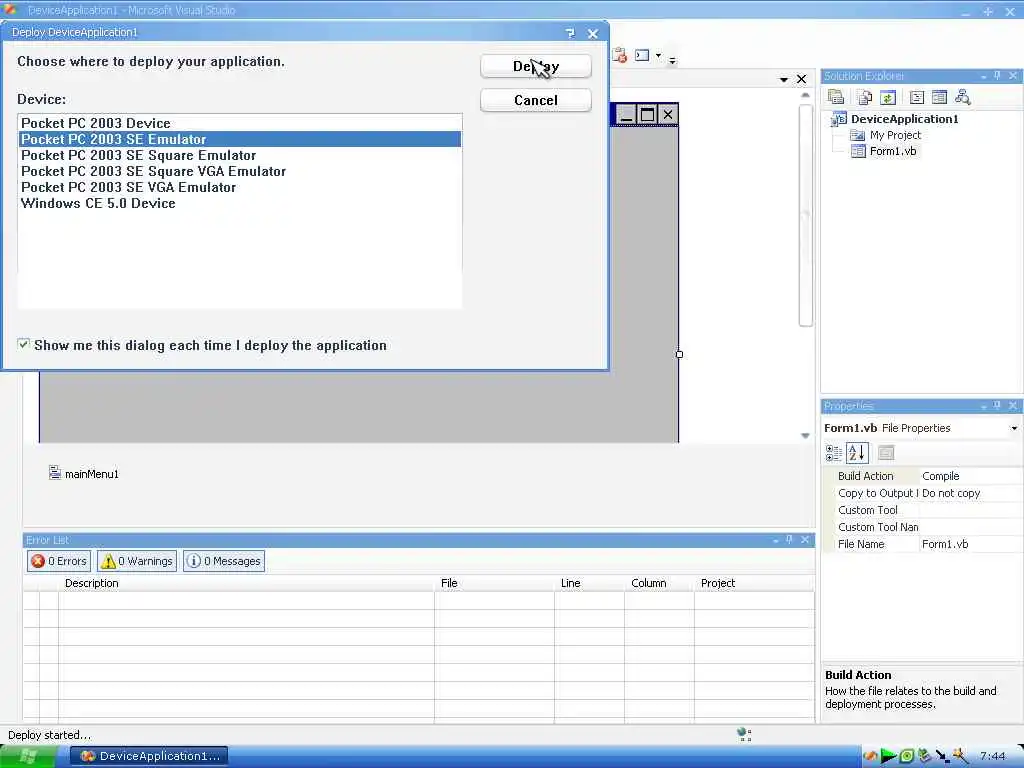1024x768 pixels.
Task: Click the Deploy button
Action: pos(536,66)
